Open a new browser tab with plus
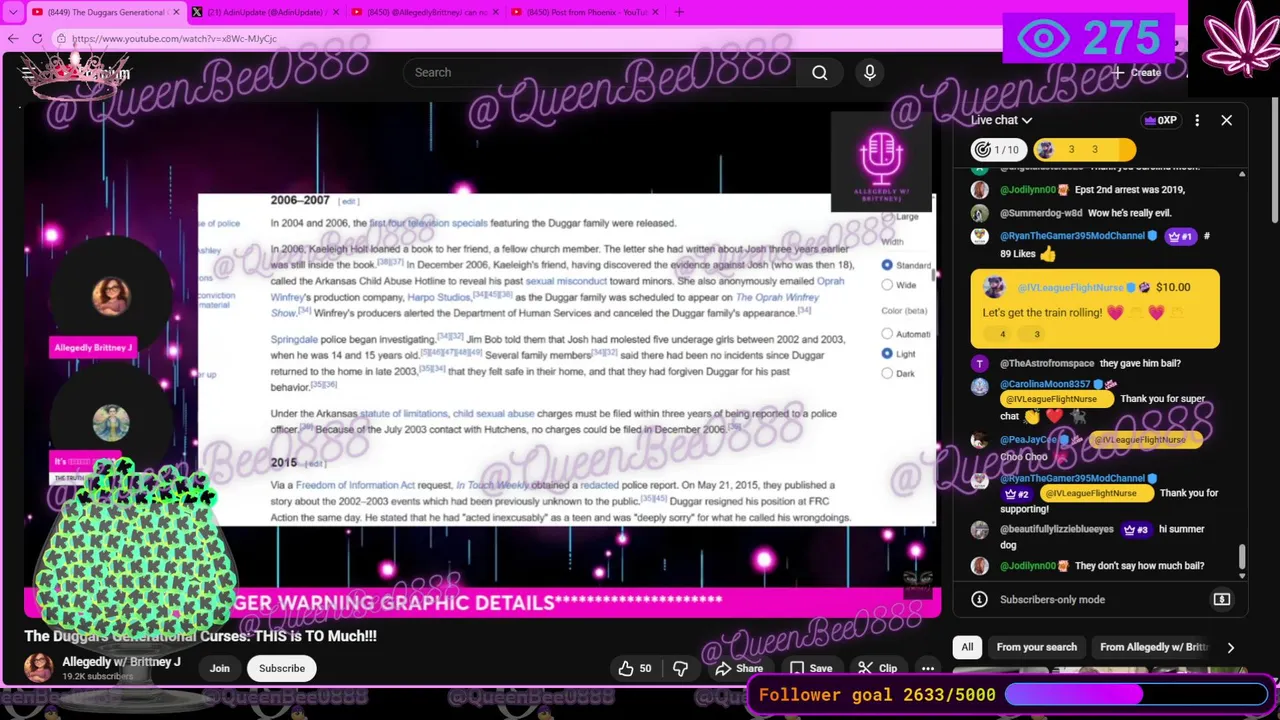The image size is (1280, 720). 679,12
